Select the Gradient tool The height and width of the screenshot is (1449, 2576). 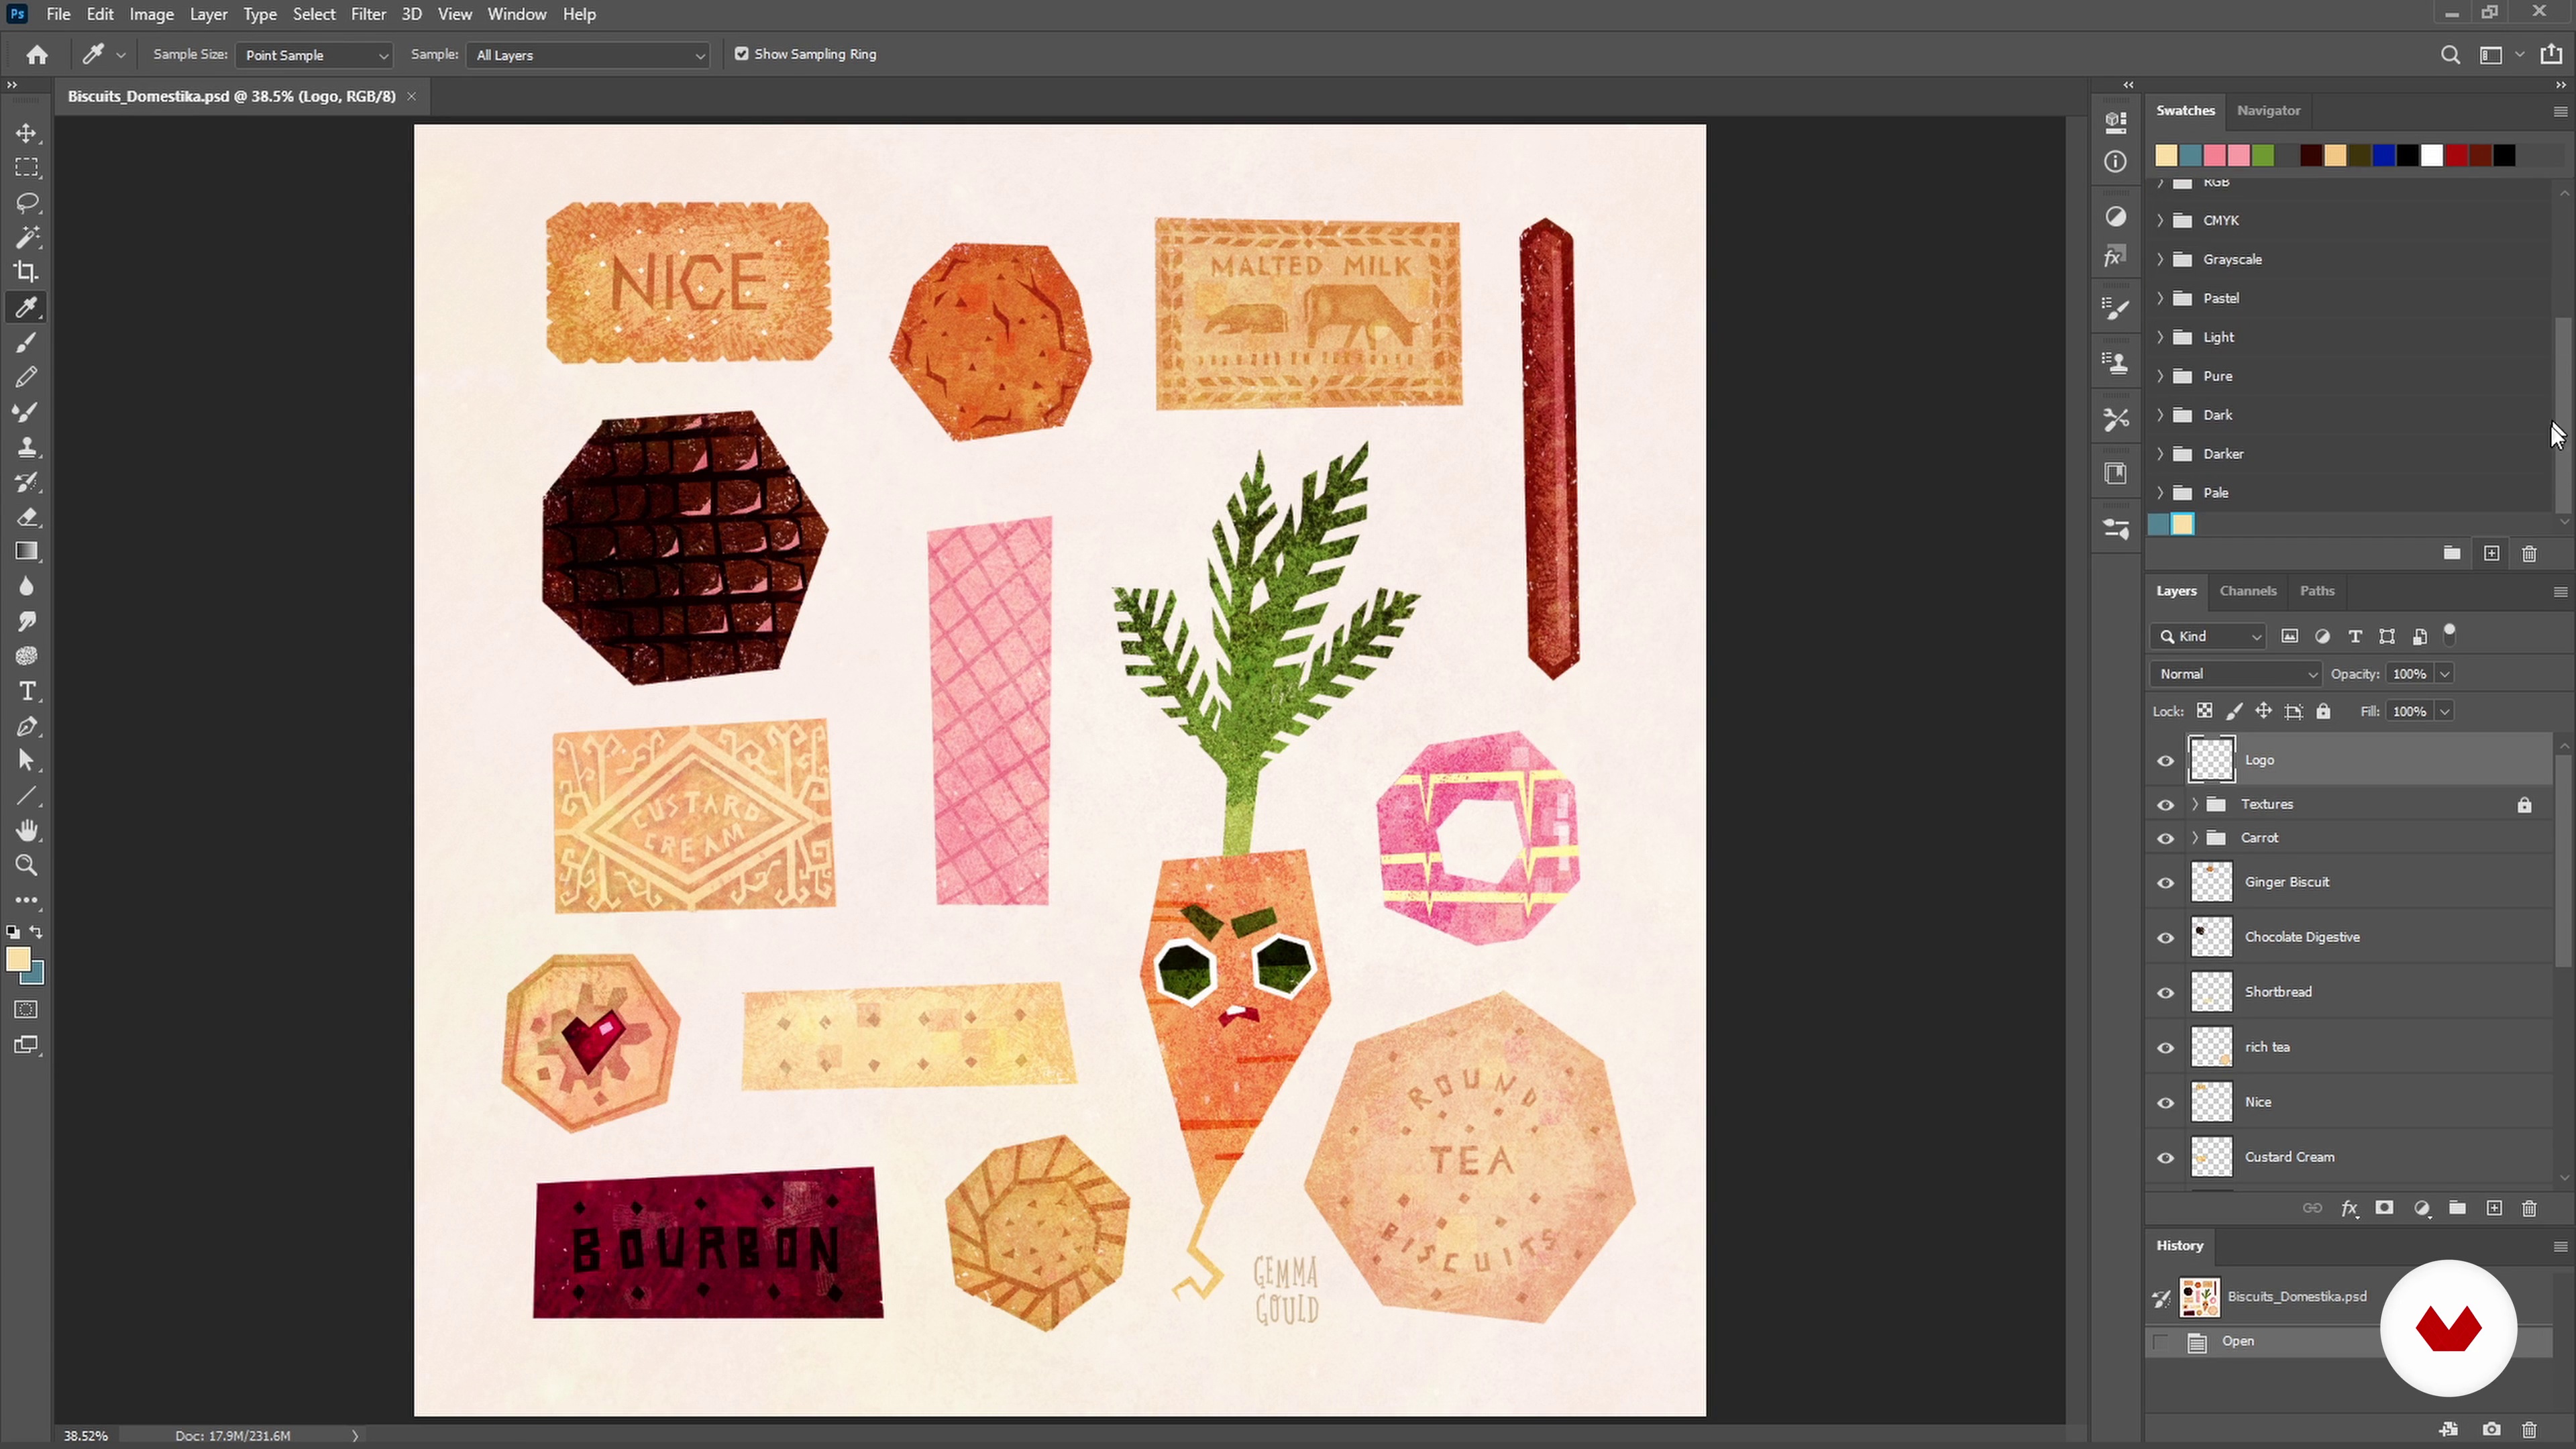click(x=27, y=552)
